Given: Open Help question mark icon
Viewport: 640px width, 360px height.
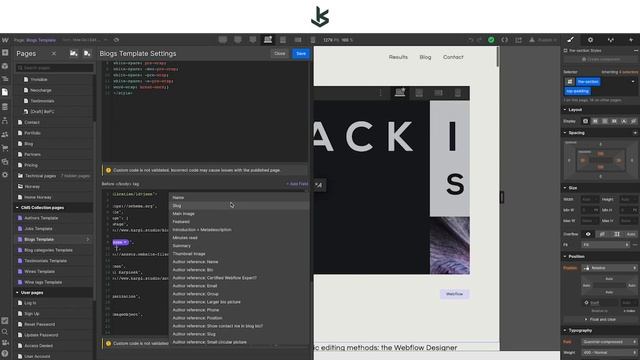Looking at the screenshot, I should (x=5, y=353).
